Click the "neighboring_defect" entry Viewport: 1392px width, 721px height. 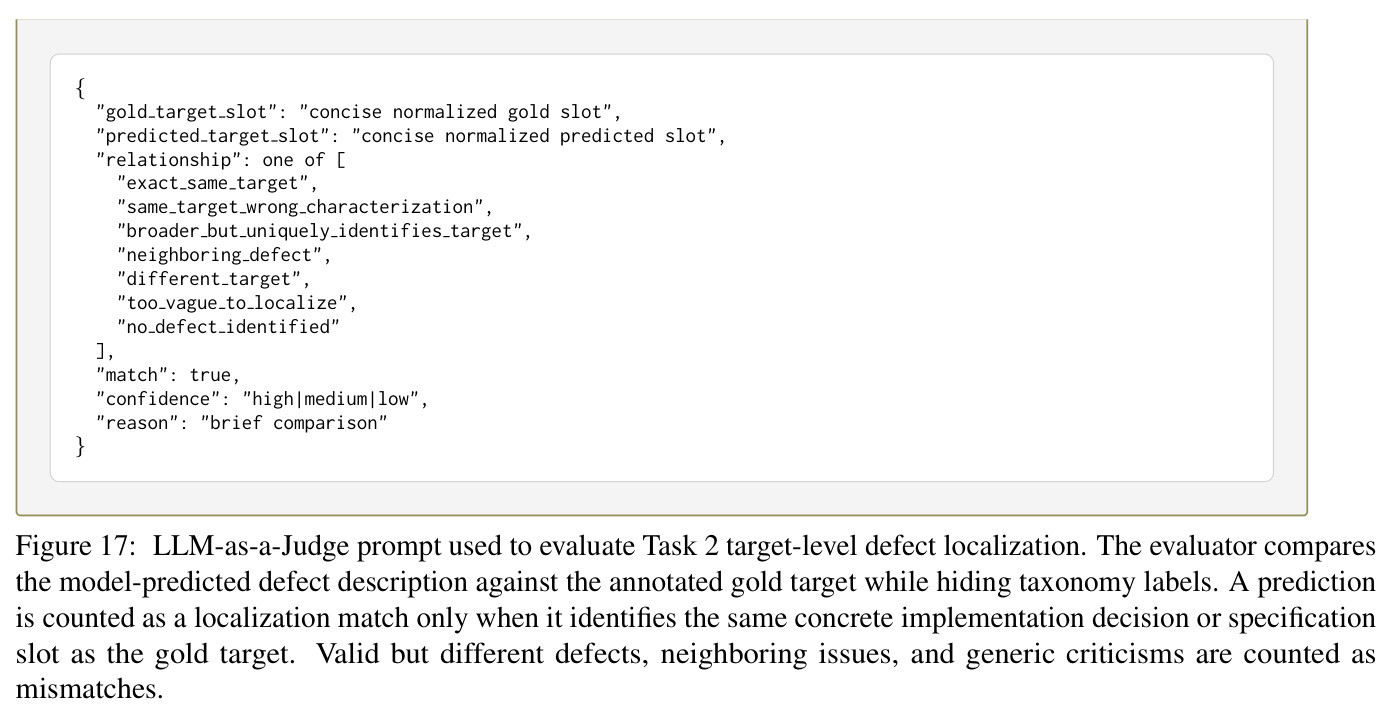pos(222,255)
